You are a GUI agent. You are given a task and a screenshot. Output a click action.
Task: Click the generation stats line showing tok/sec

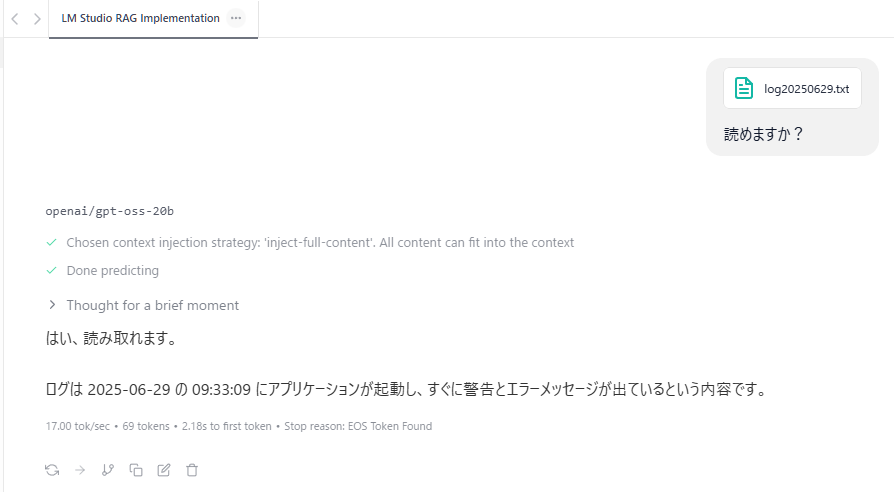(239, 426)
